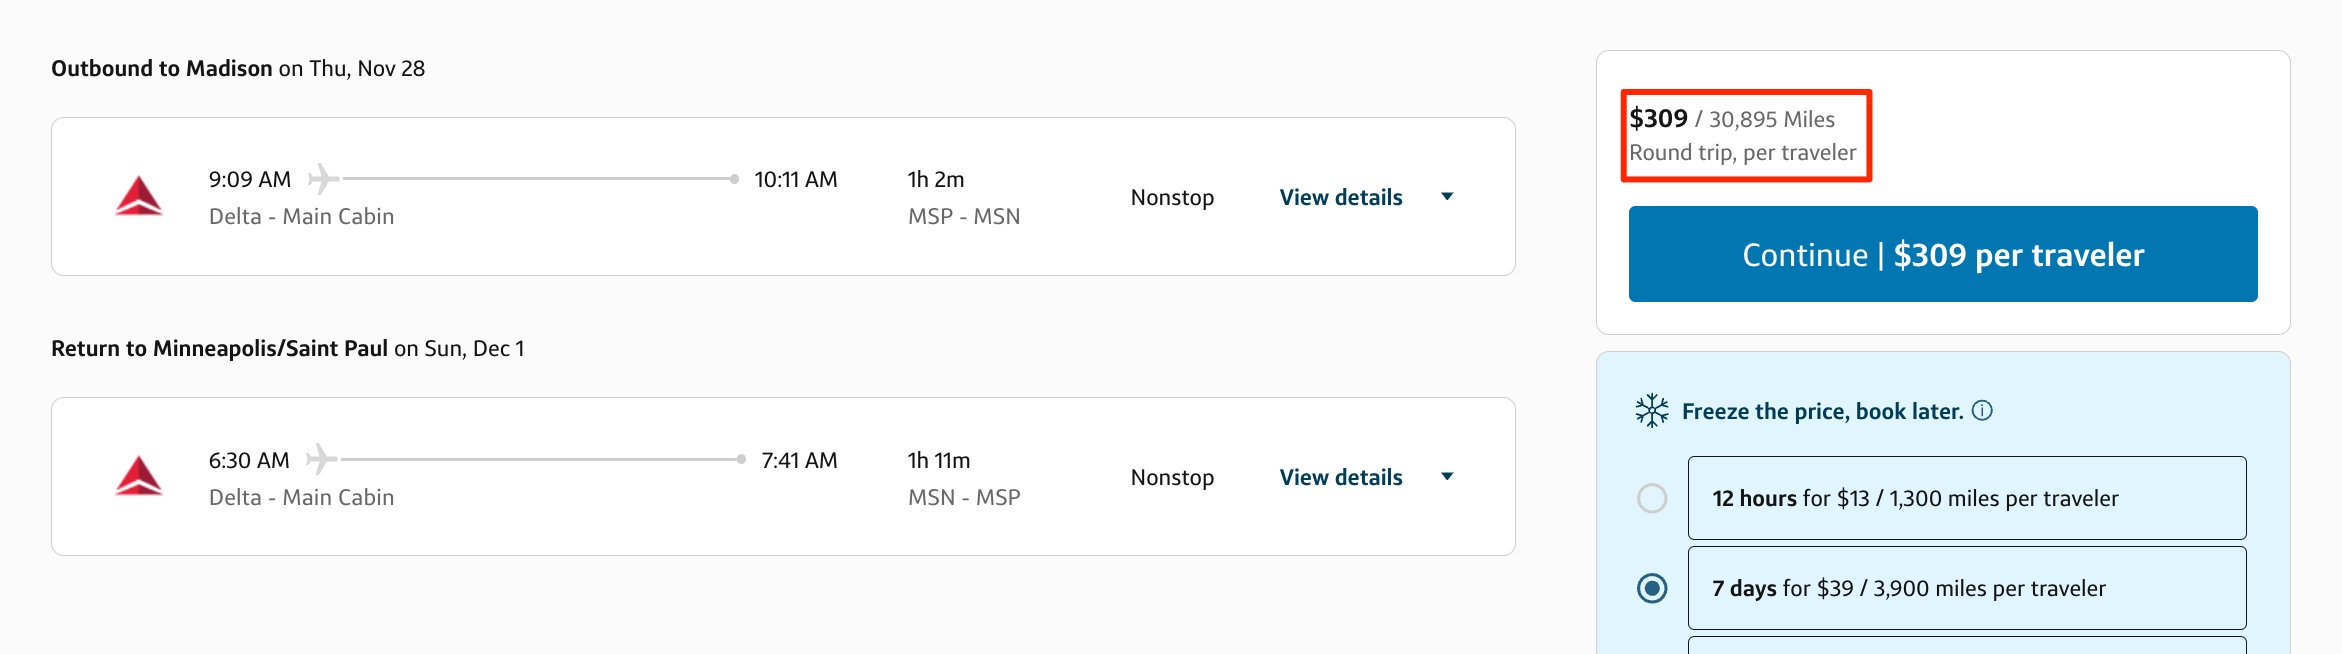Click the airplane icon in the outbound timeline
This screenshot has height=654, width=2342.
tap(321, 177)
